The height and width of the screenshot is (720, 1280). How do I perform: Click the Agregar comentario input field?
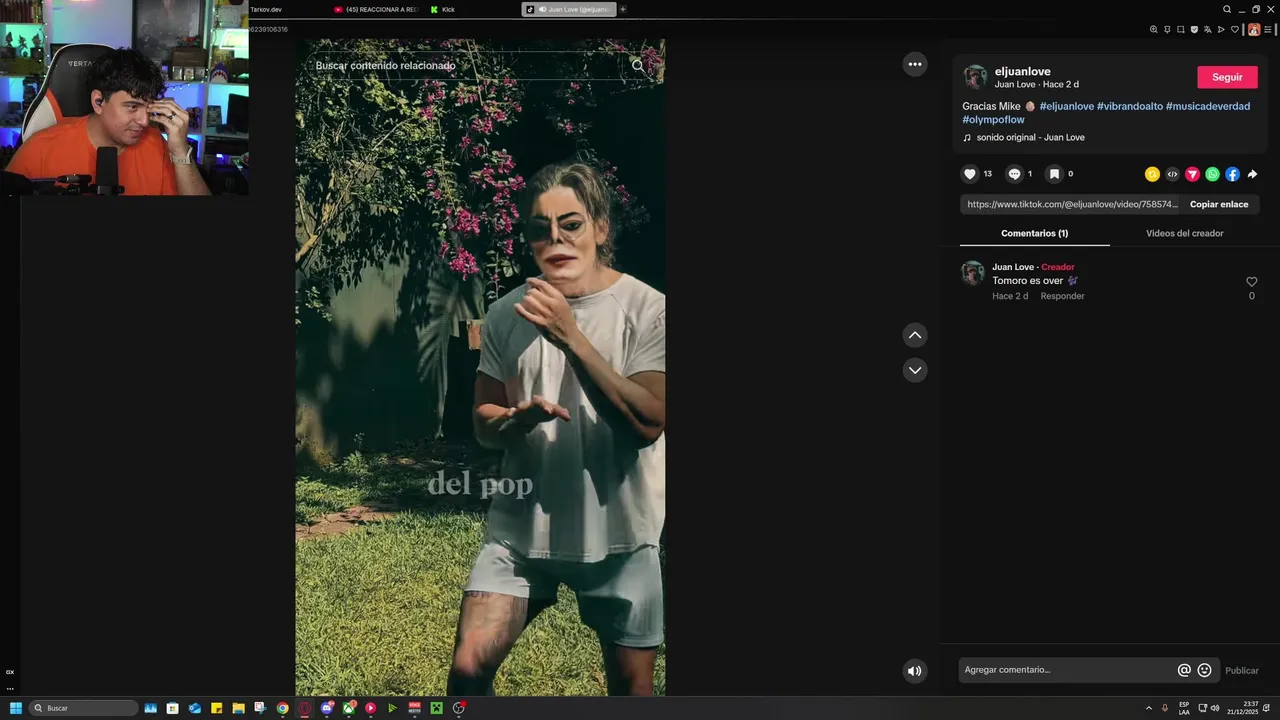pos(1066,670)
